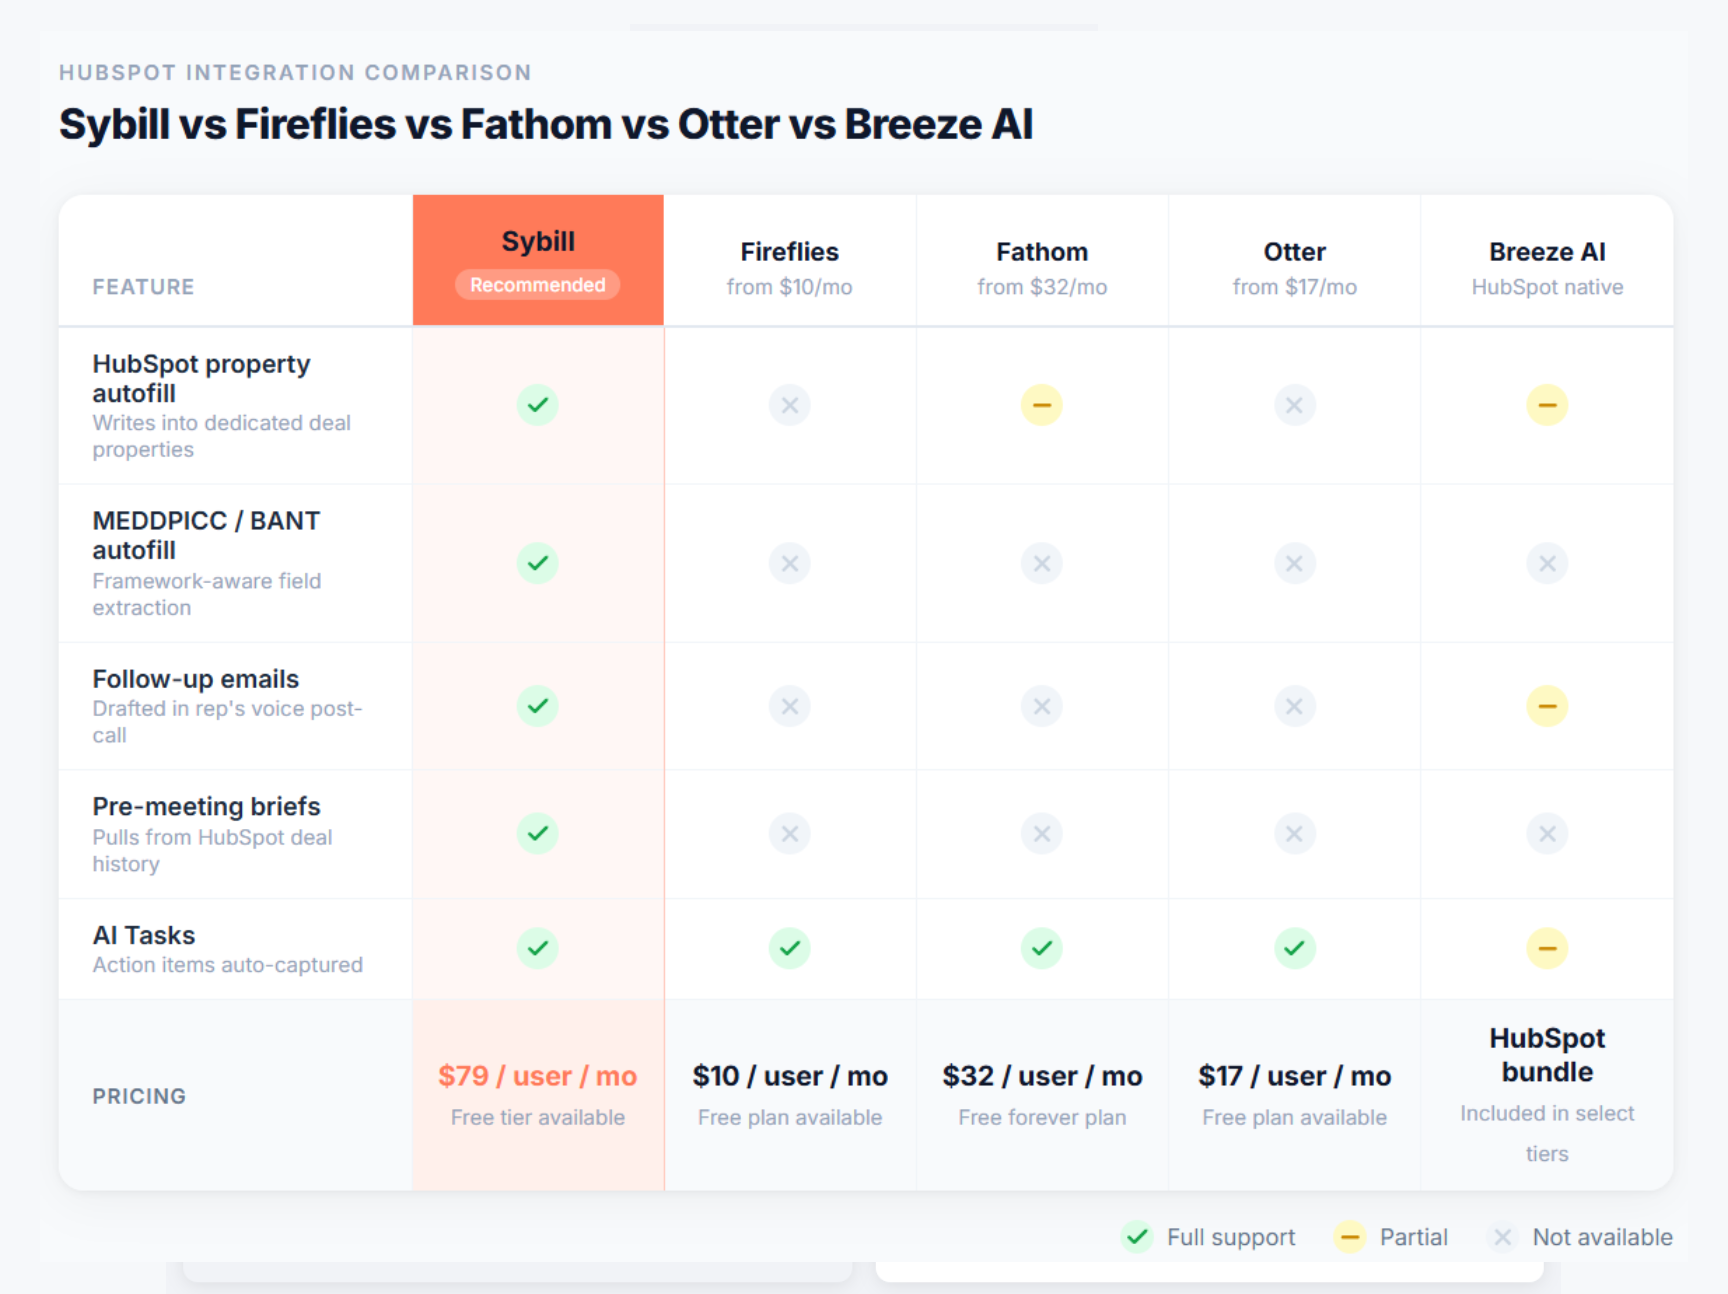Click the 'HubSpot property autofill' row title
Image resolution: width=1728 pixels, height=1294 pixels.
click(201, 378)
